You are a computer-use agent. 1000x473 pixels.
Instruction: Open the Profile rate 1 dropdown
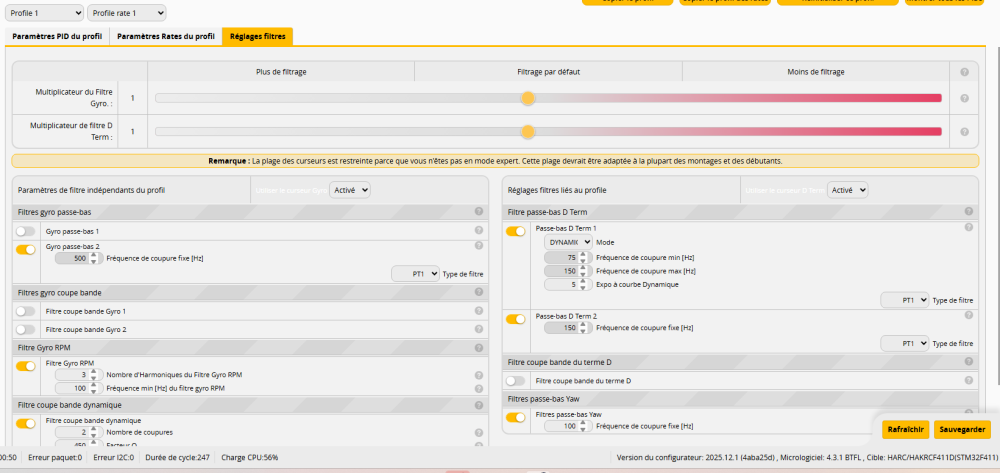[127, 13]
